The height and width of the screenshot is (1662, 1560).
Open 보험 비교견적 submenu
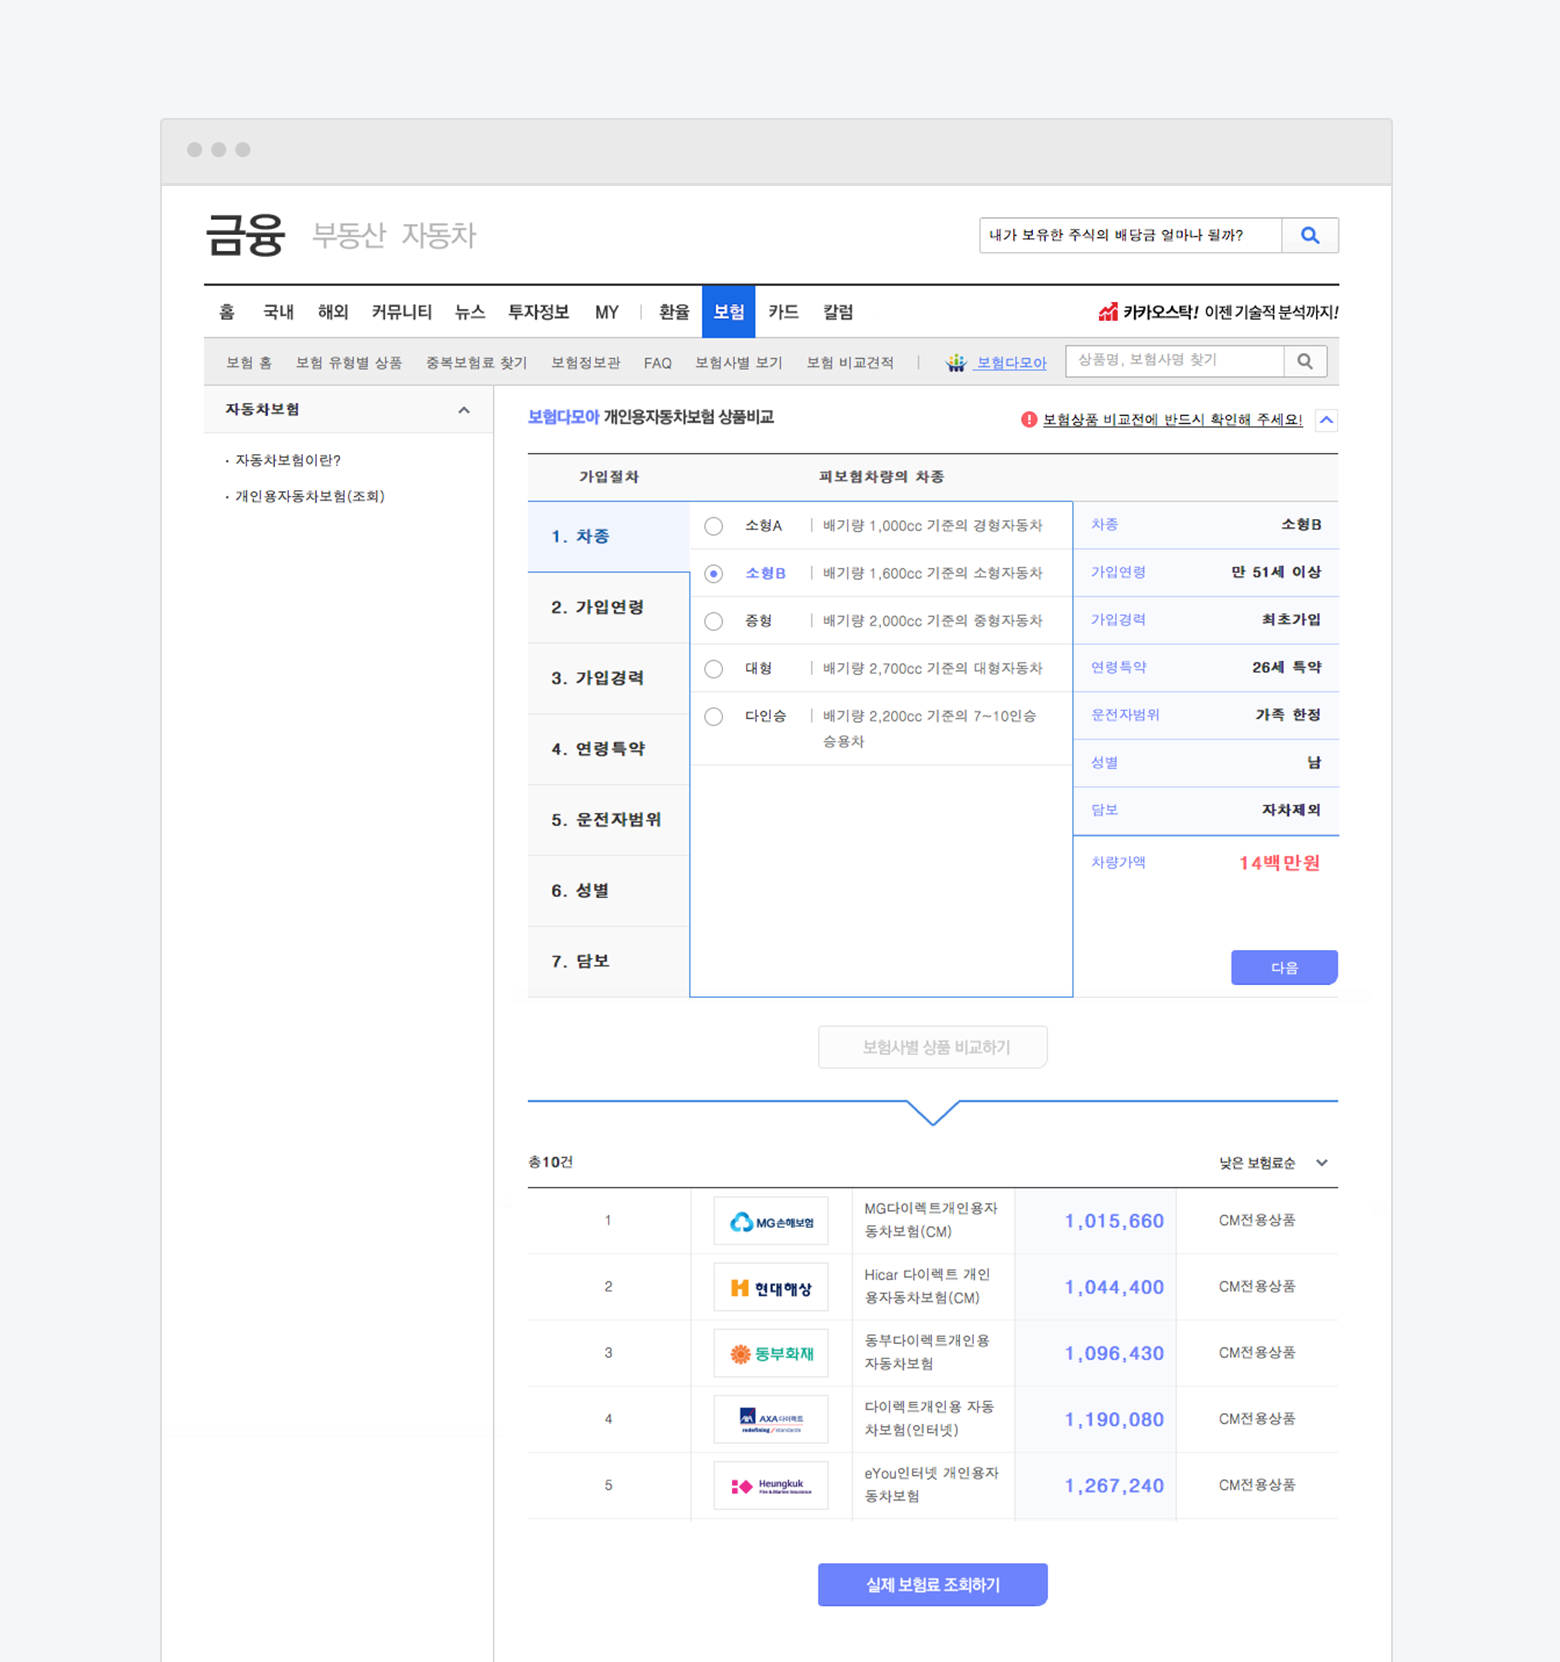851,363
